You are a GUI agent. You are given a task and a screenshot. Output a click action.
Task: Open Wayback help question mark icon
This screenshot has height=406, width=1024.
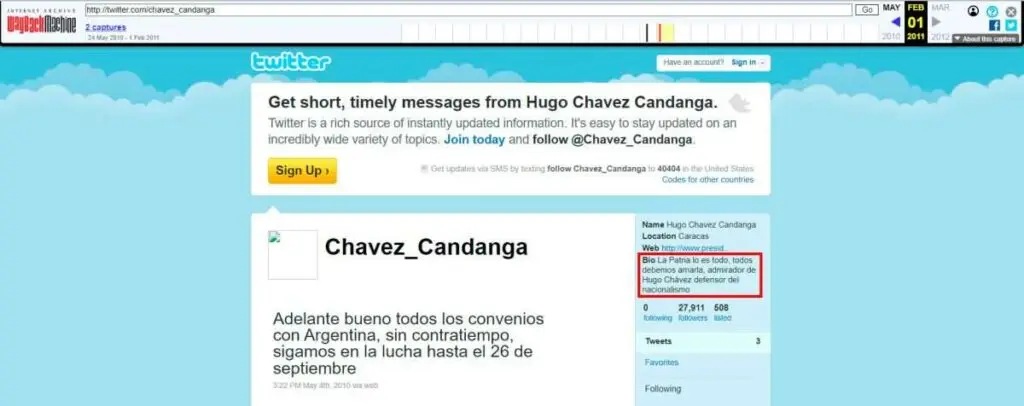(x=993, y=10)
